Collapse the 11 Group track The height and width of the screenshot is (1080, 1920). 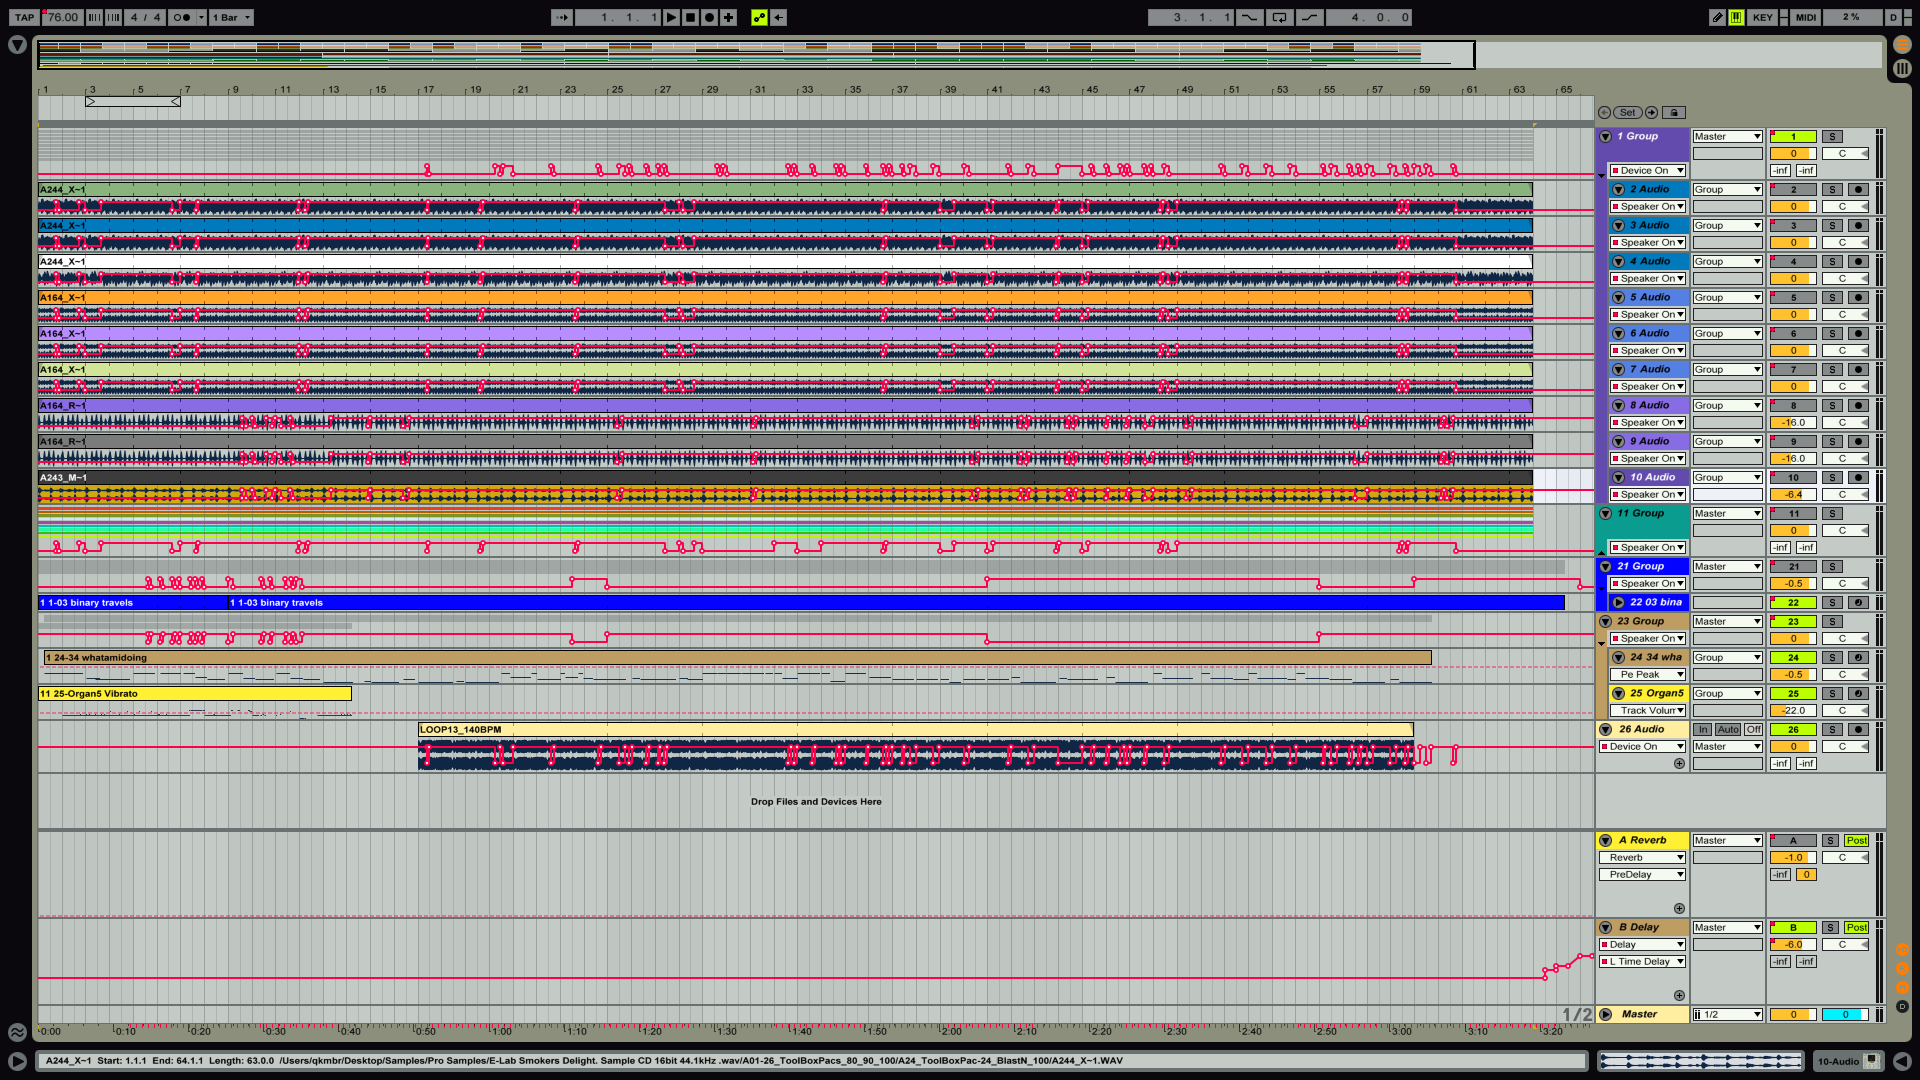pyautogui.click(x=1605, y=514)
